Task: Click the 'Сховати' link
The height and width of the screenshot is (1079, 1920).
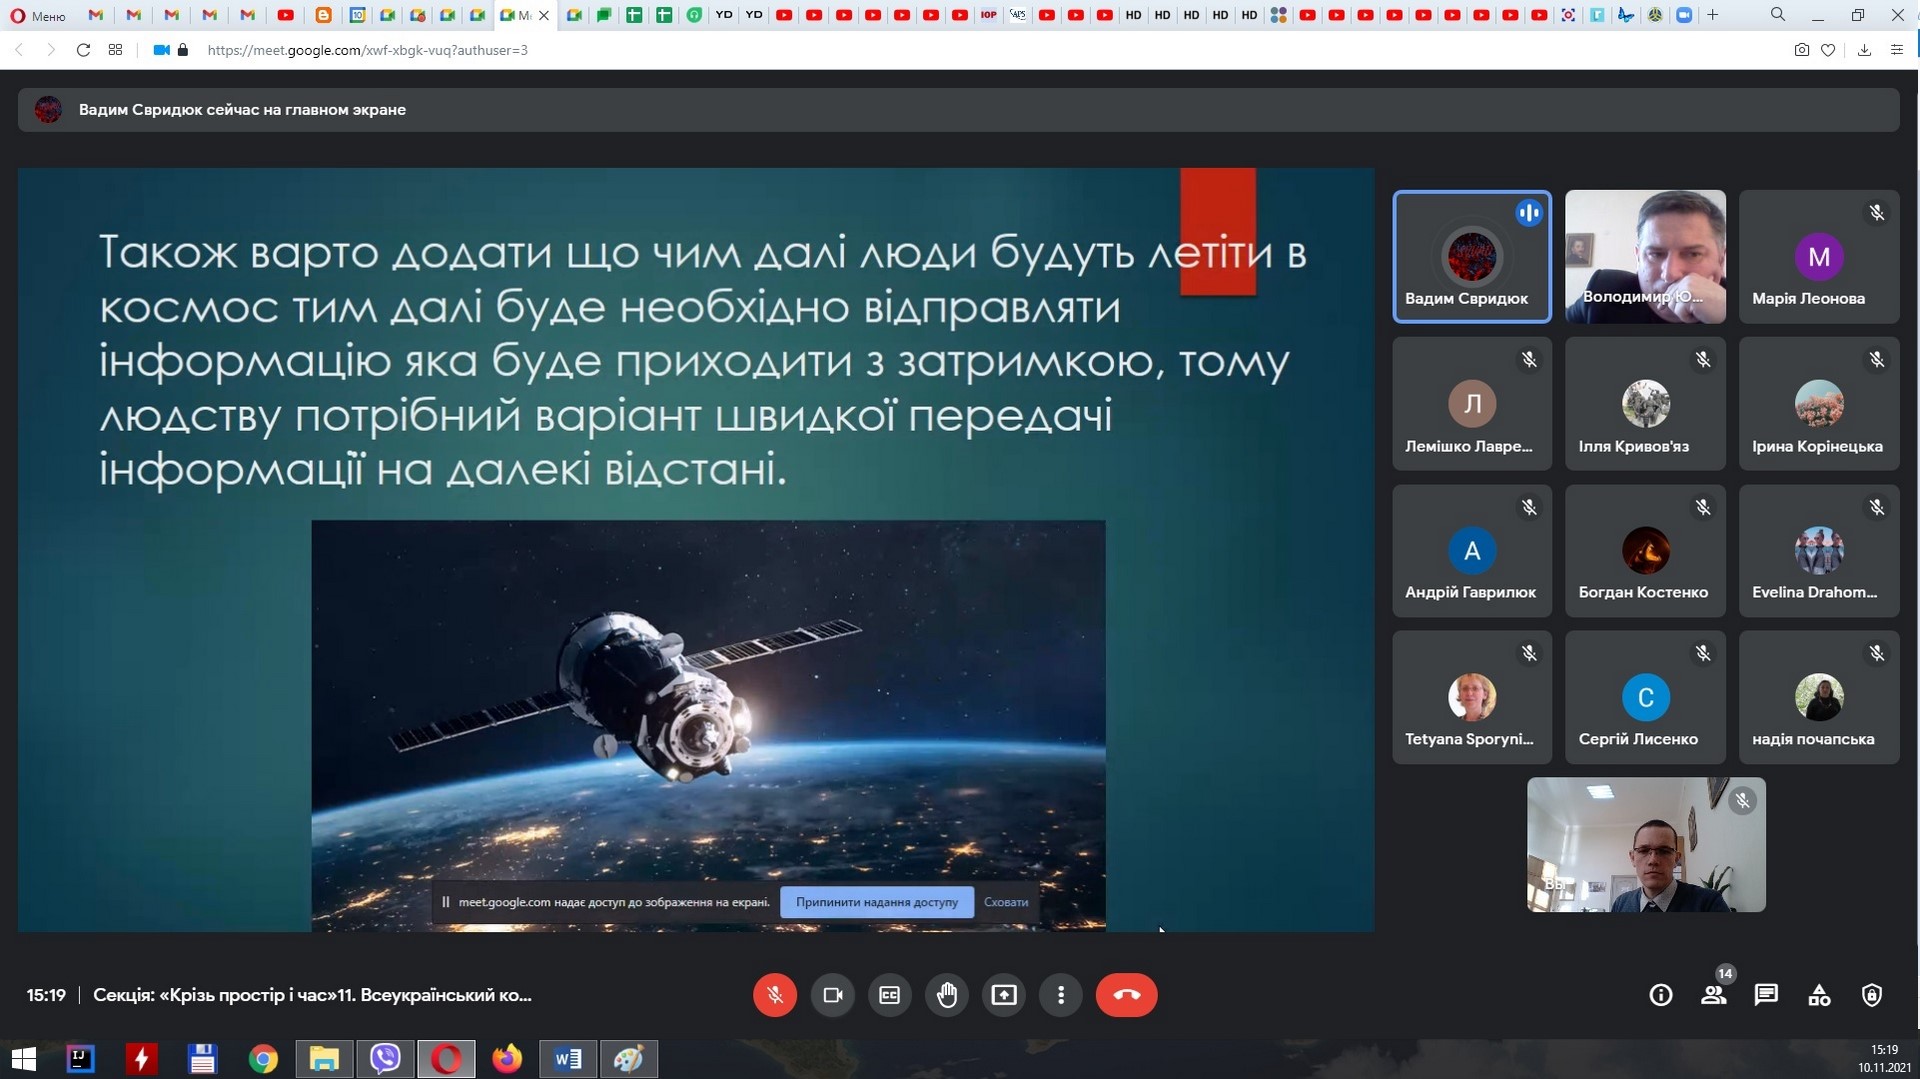Action: click(x=1005, y=902)
